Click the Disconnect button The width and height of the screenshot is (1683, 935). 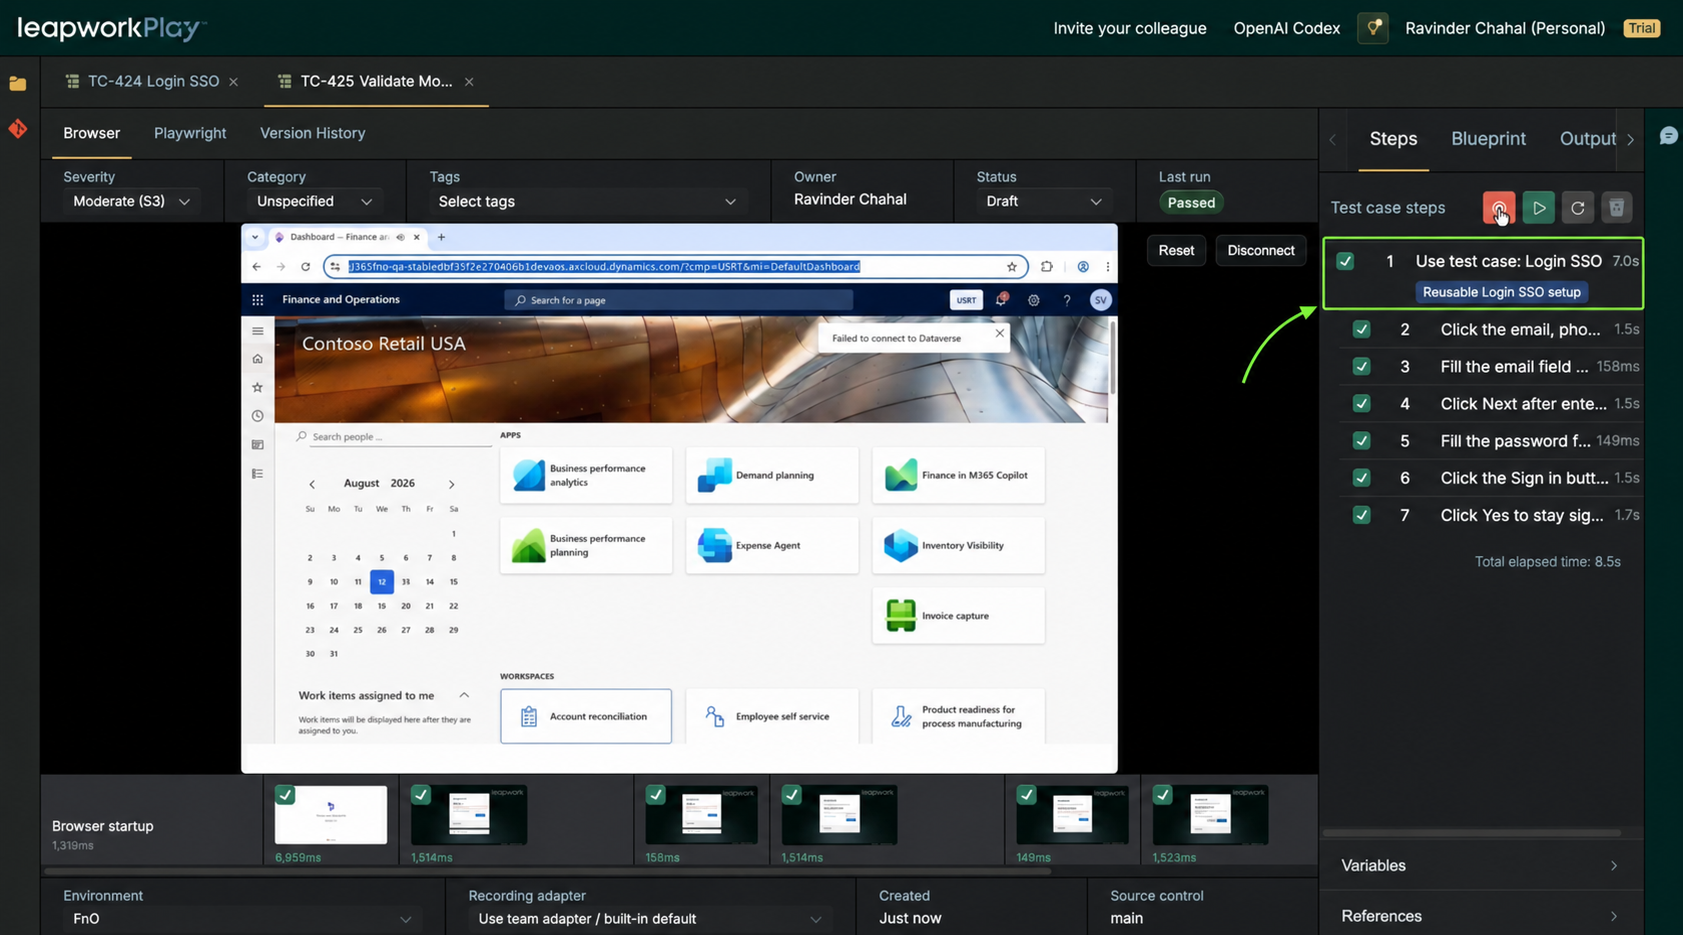(x=1261, y=251)
